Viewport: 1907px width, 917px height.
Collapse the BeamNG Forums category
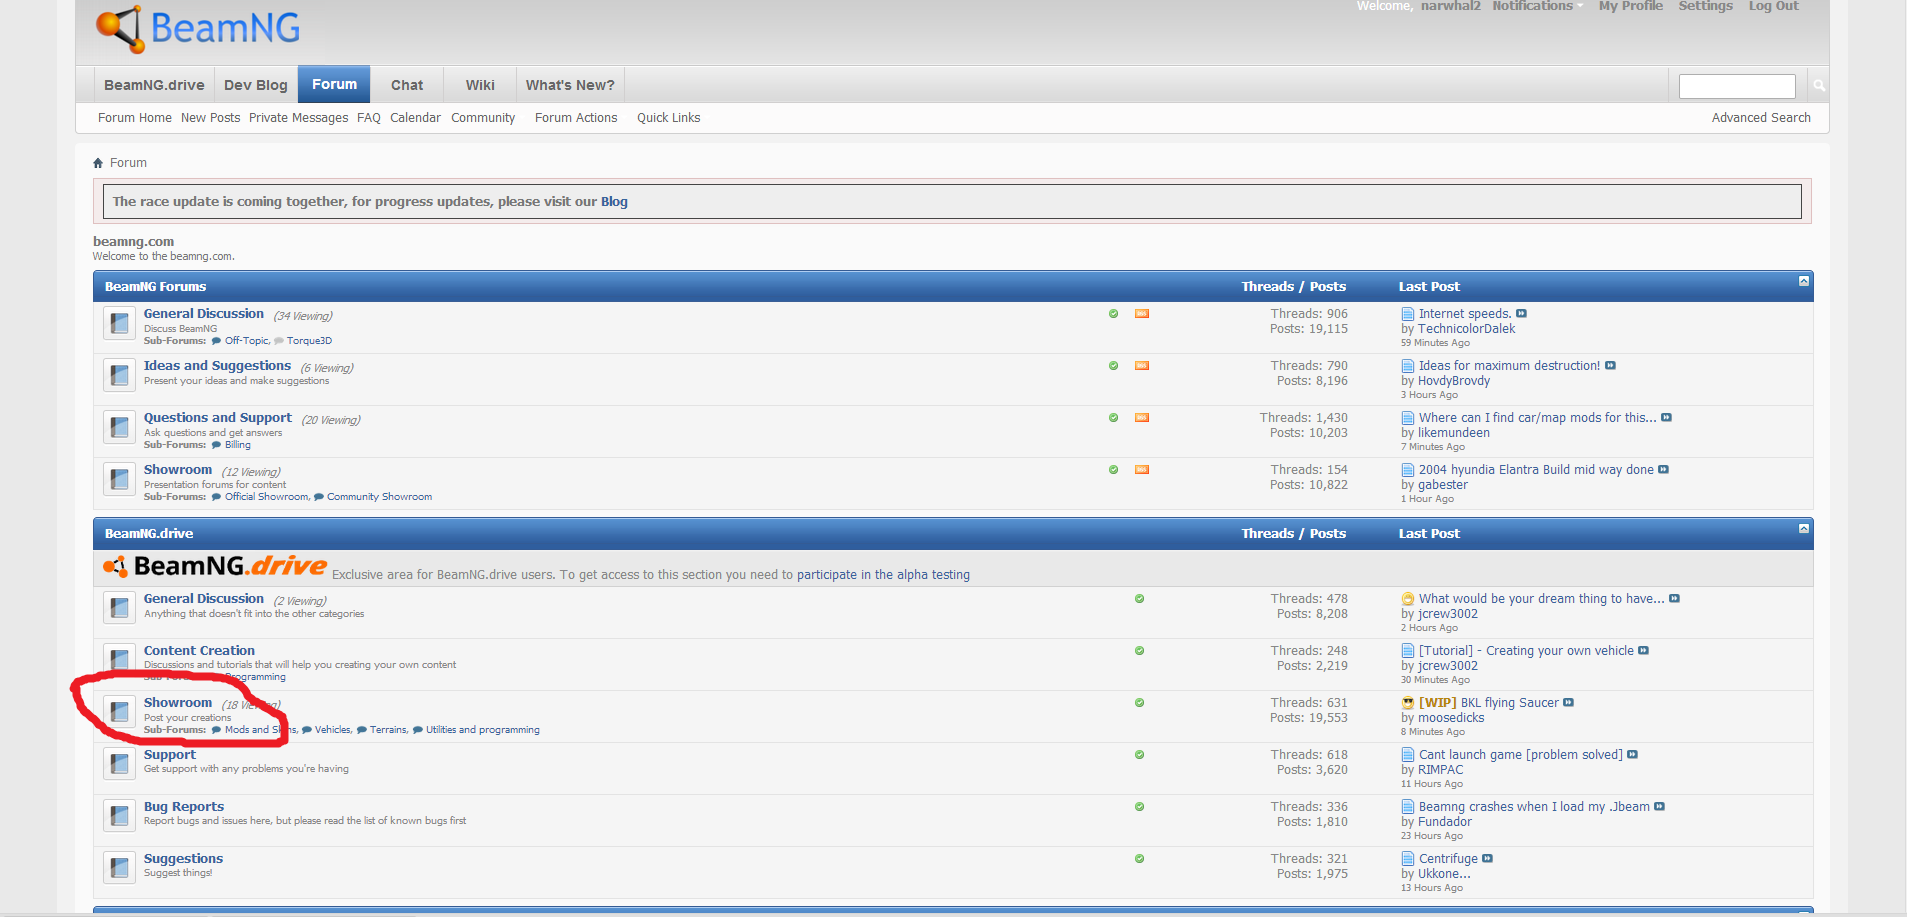point(1803,281)
